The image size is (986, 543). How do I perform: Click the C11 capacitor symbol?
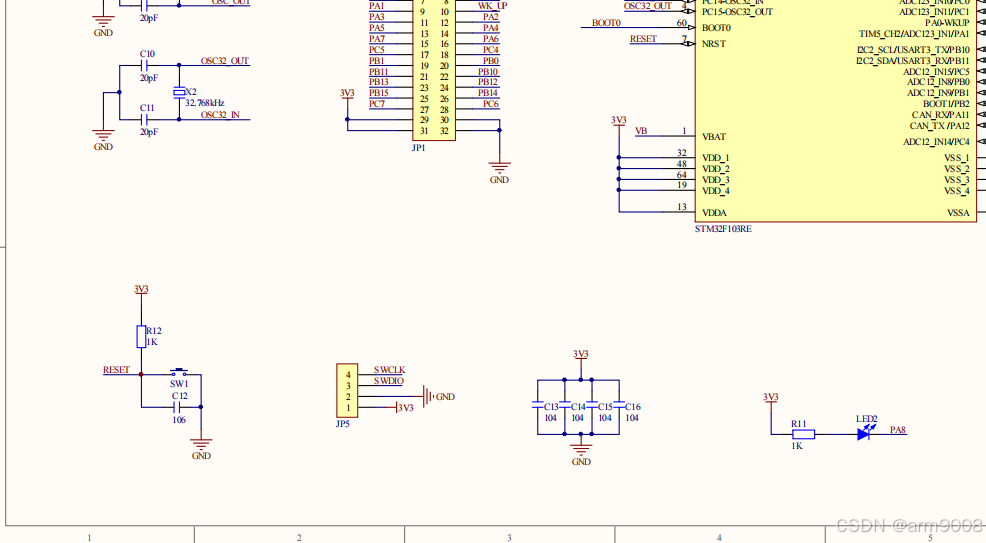tap(145, 119)
